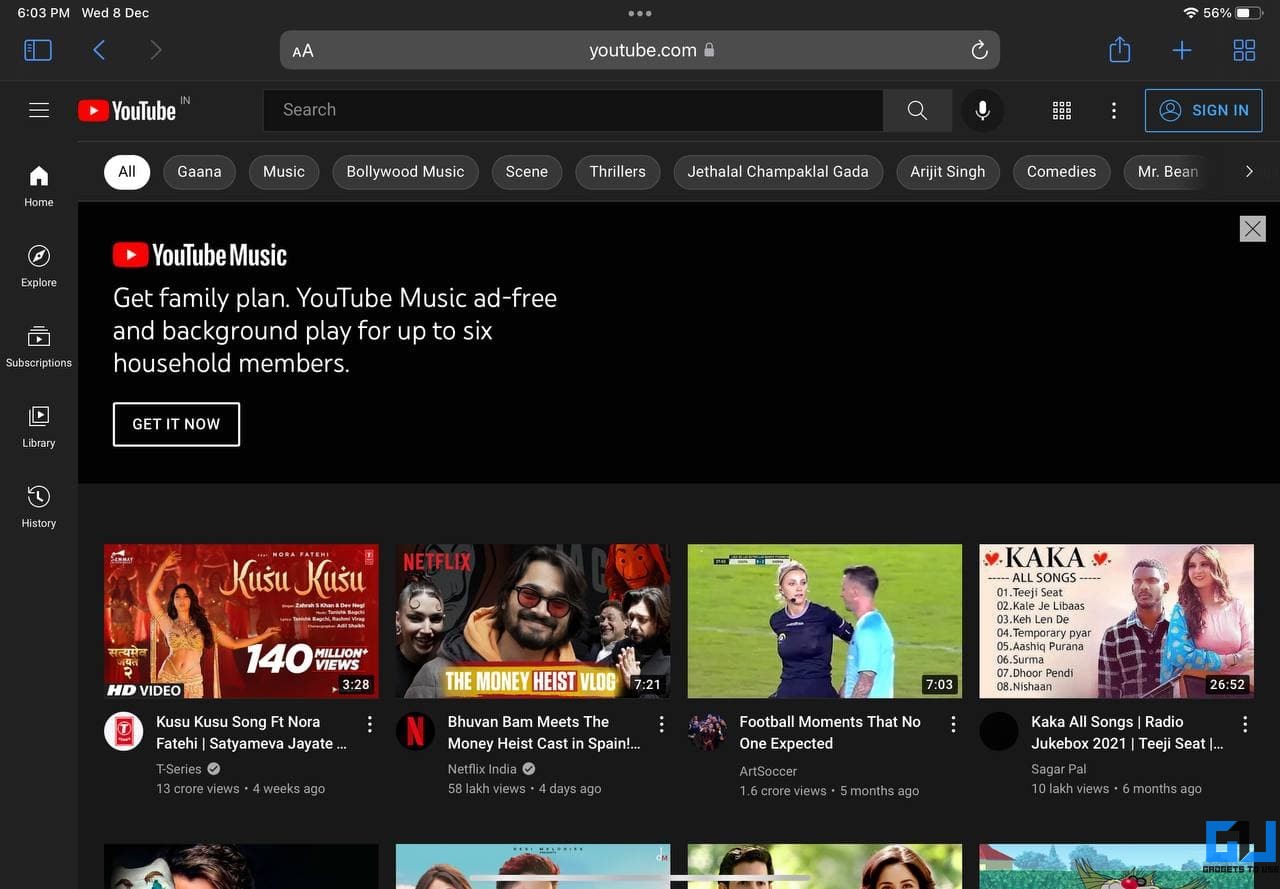
Task: Open options for Kusu Kusu video
Action: pyautogui.click(x=369, y=724)
